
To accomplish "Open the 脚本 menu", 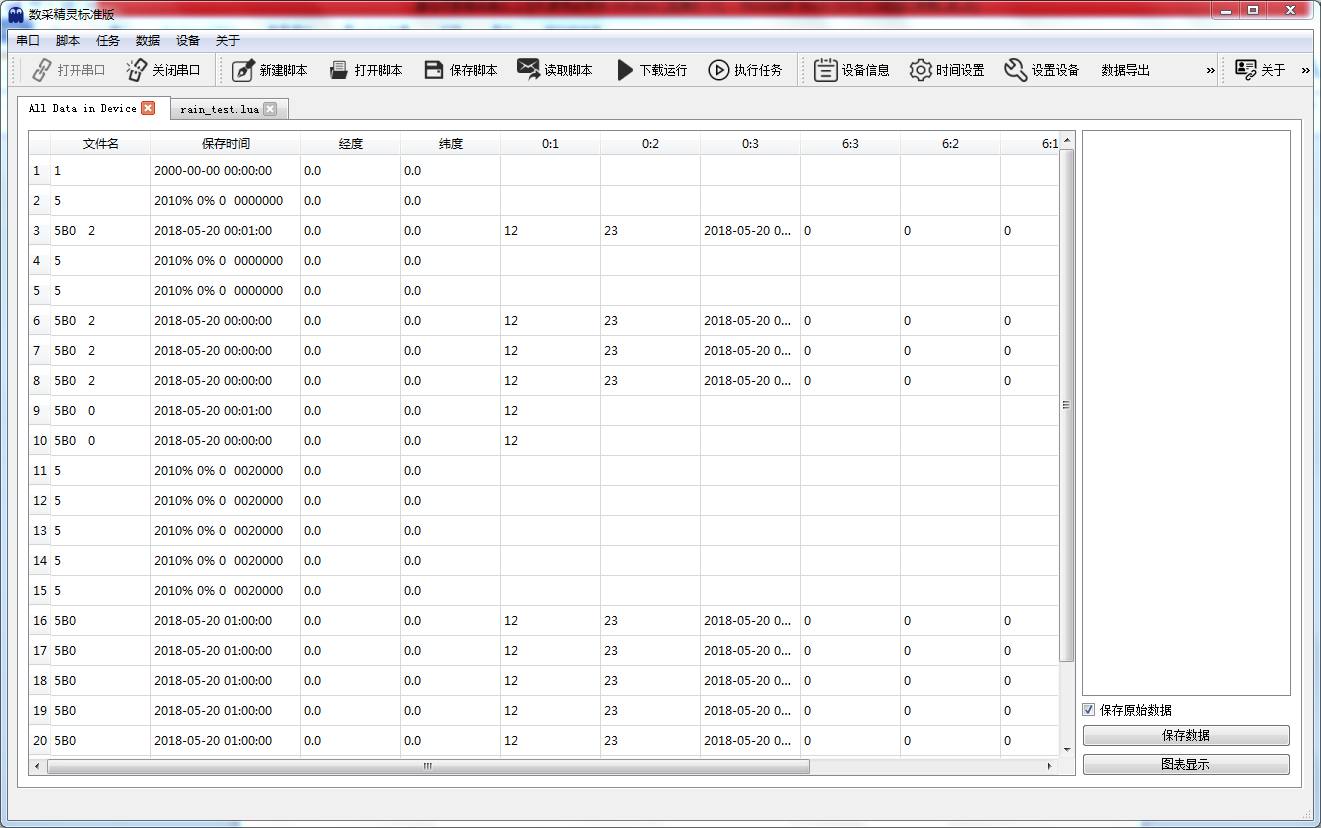I will 68,41.
